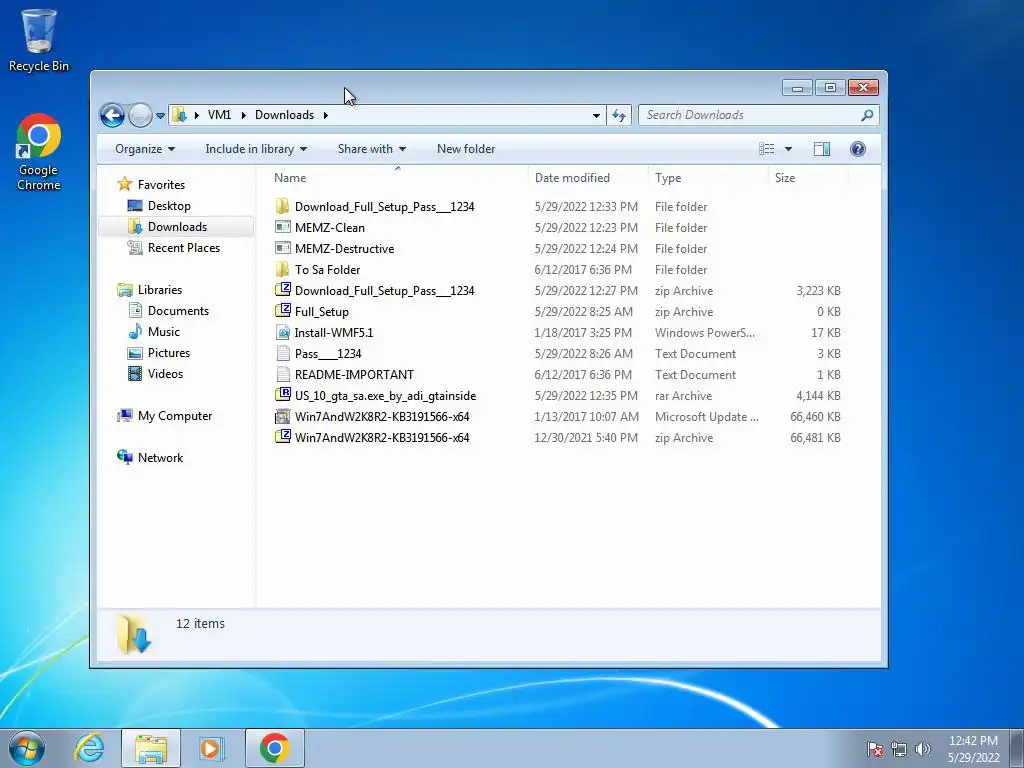Show the preview pane
The height and width of the screenshot is (768, 1024).
822,149
